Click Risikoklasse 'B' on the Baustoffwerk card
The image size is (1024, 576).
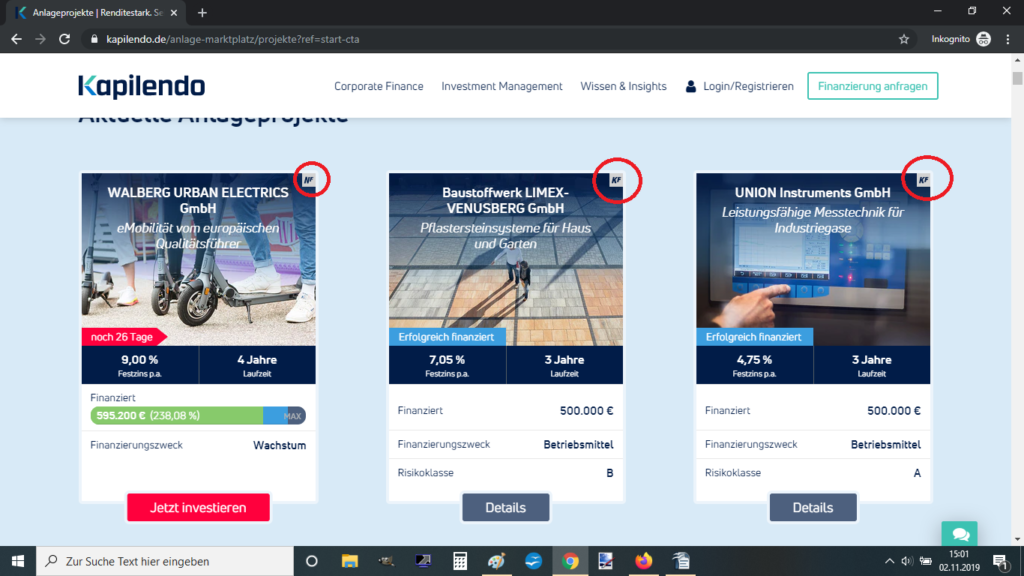tap(610, 473)
